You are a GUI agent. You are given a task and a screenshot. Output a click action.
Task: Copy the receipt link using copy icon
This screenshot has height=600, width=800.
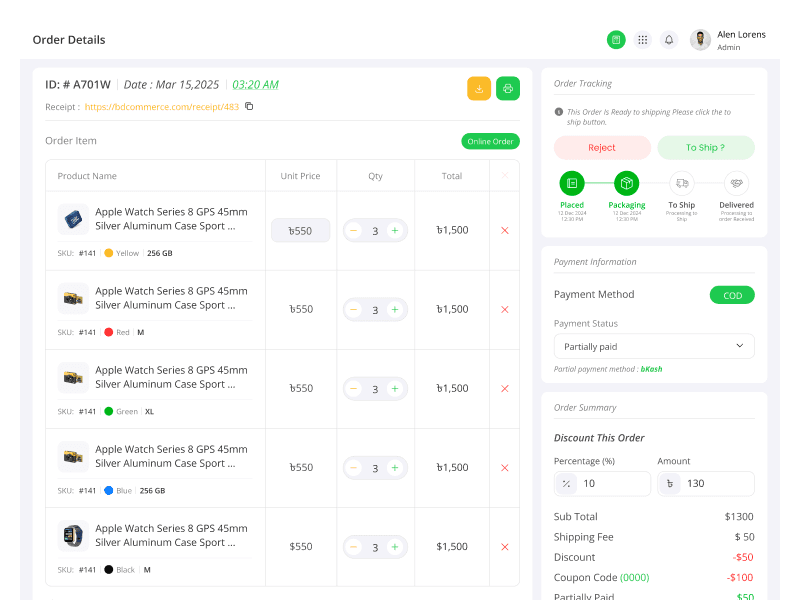[249, 106]
